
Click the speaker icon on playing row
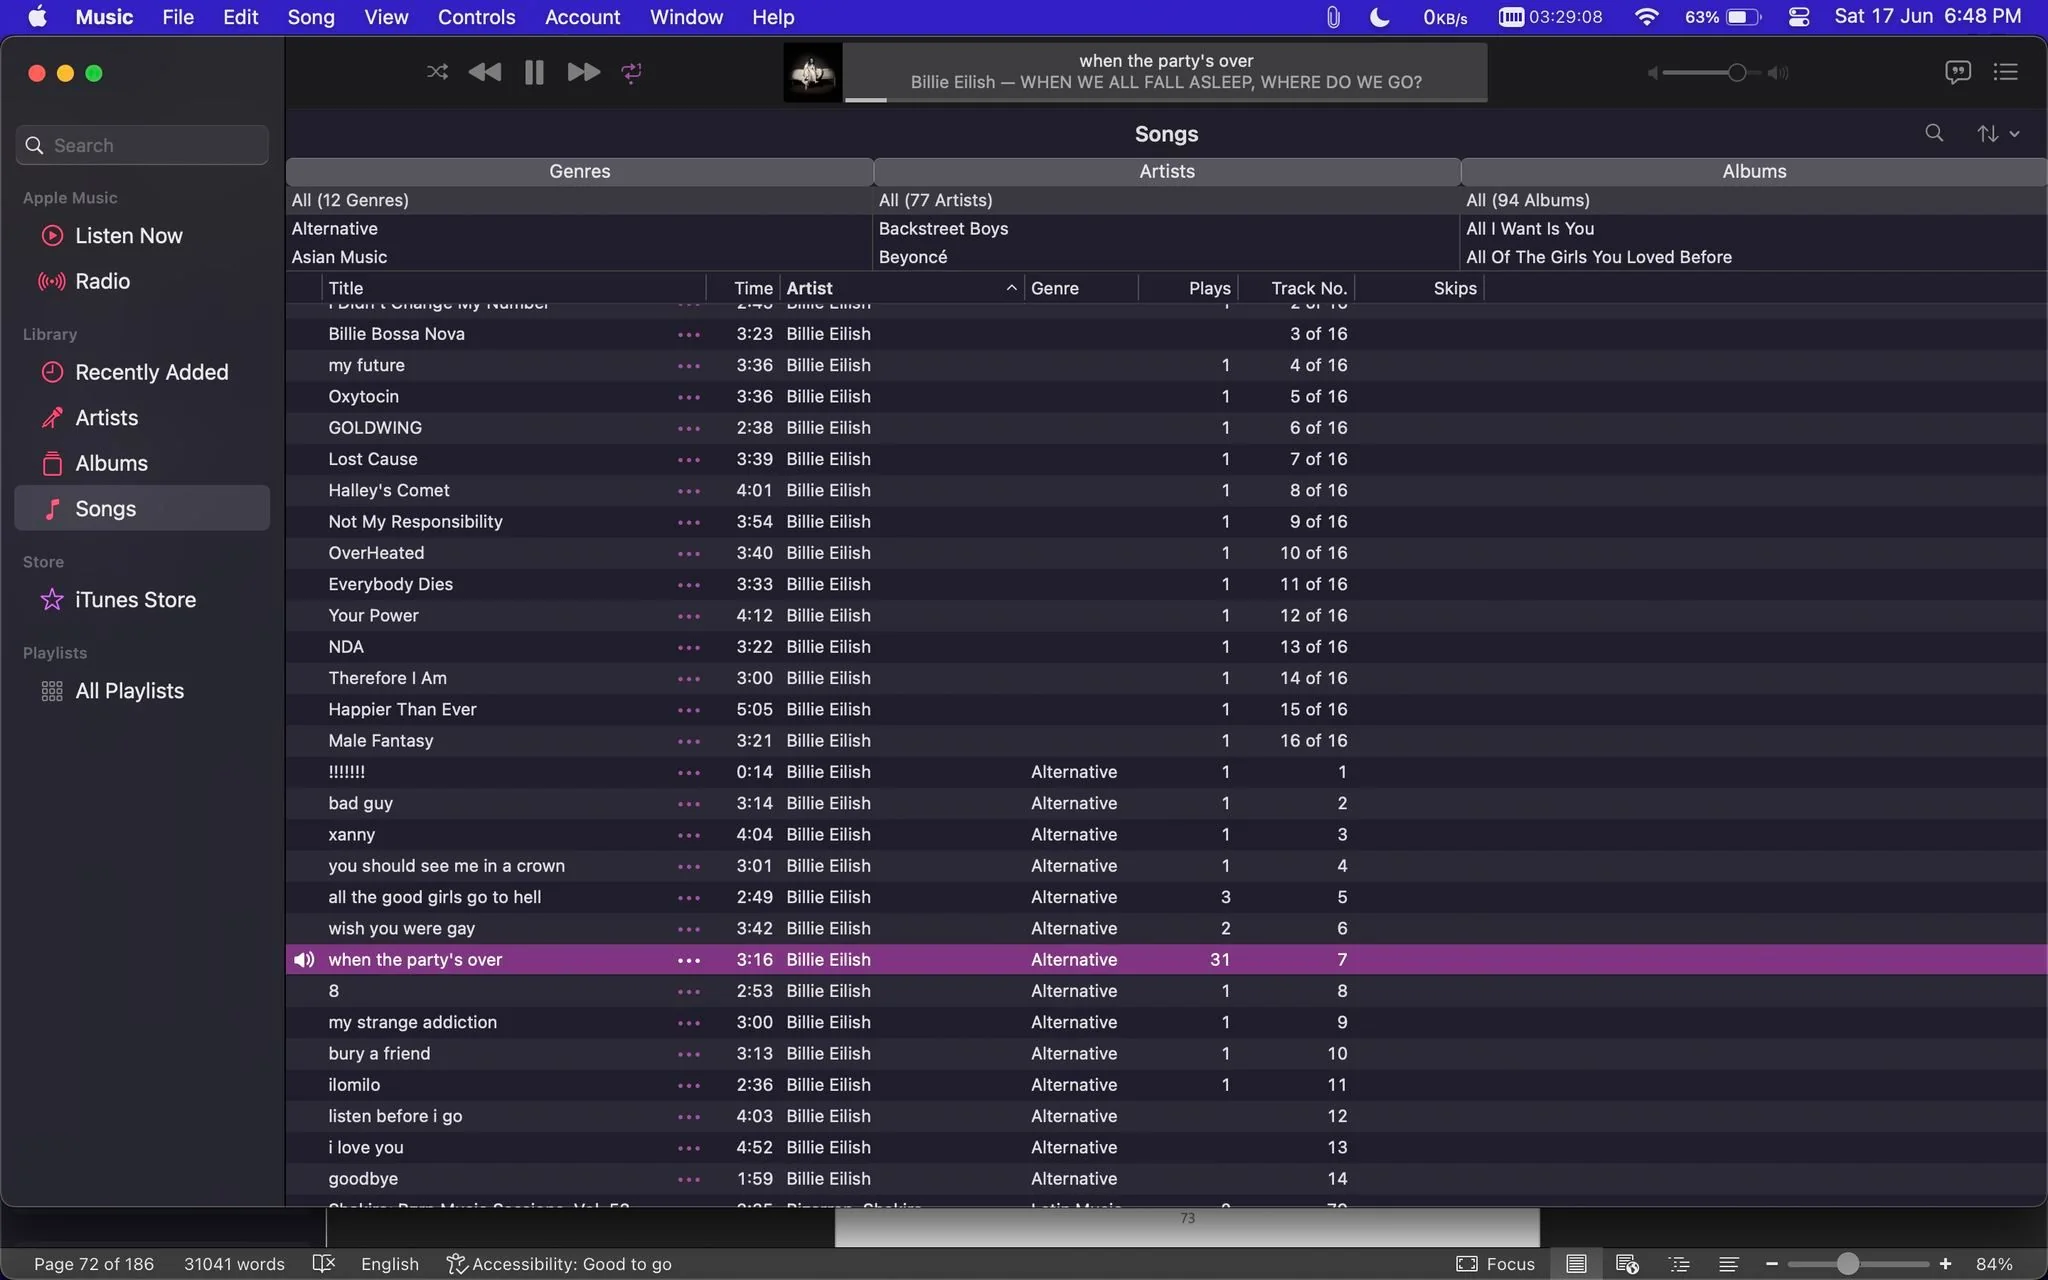point(304,960)
